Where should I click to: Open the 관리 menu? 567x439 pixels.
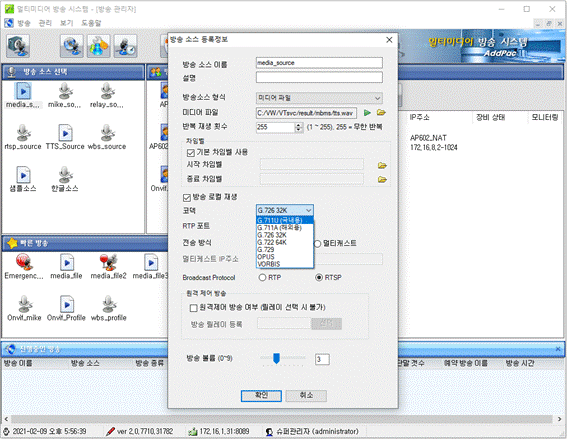[x=45, y=23]
